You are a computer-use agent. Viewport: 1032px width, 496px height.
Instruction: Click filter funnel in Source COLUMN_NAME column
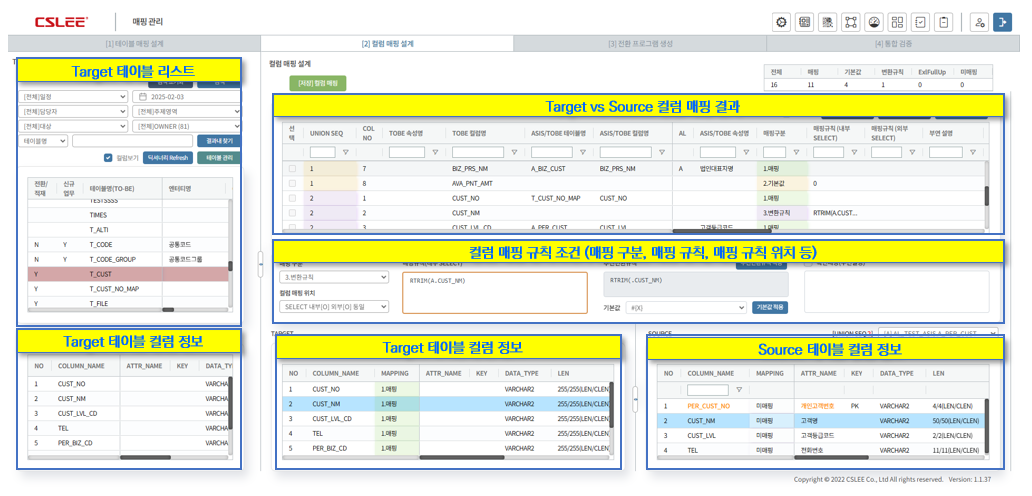pos(738,390)
